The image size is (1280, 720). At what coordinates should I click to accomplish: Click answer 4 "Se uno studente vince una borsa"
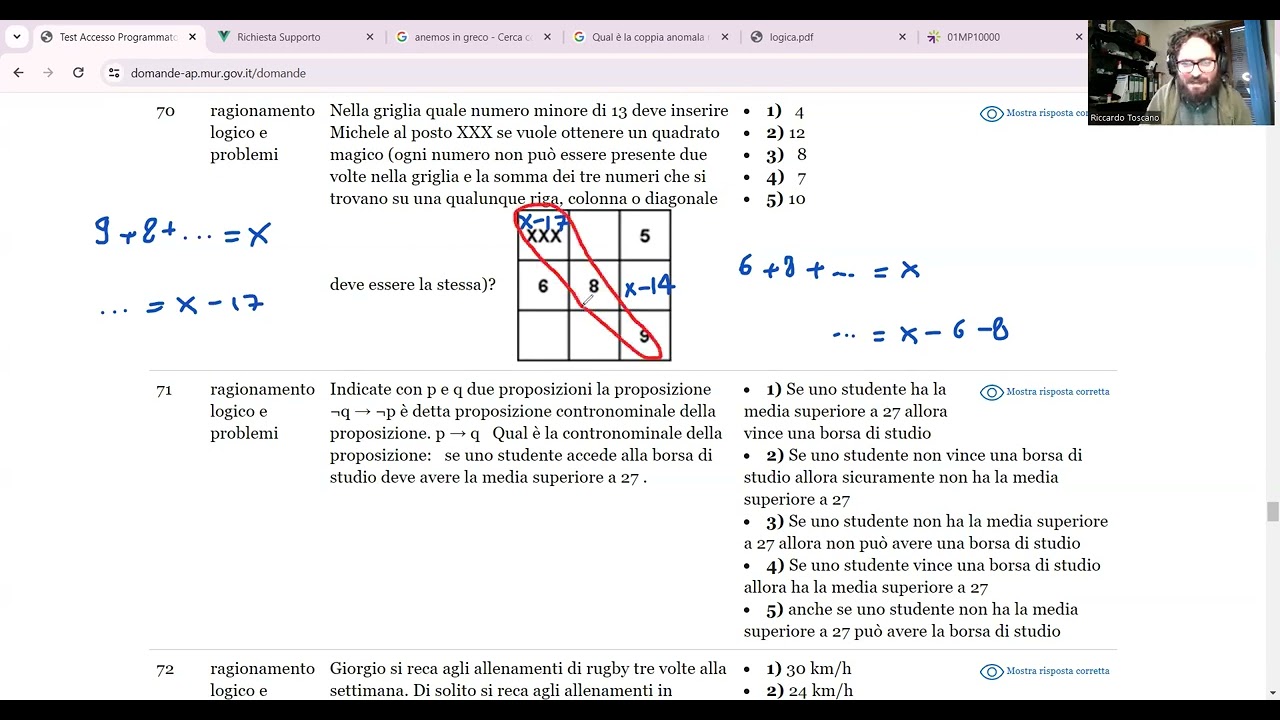click(922, 576)
